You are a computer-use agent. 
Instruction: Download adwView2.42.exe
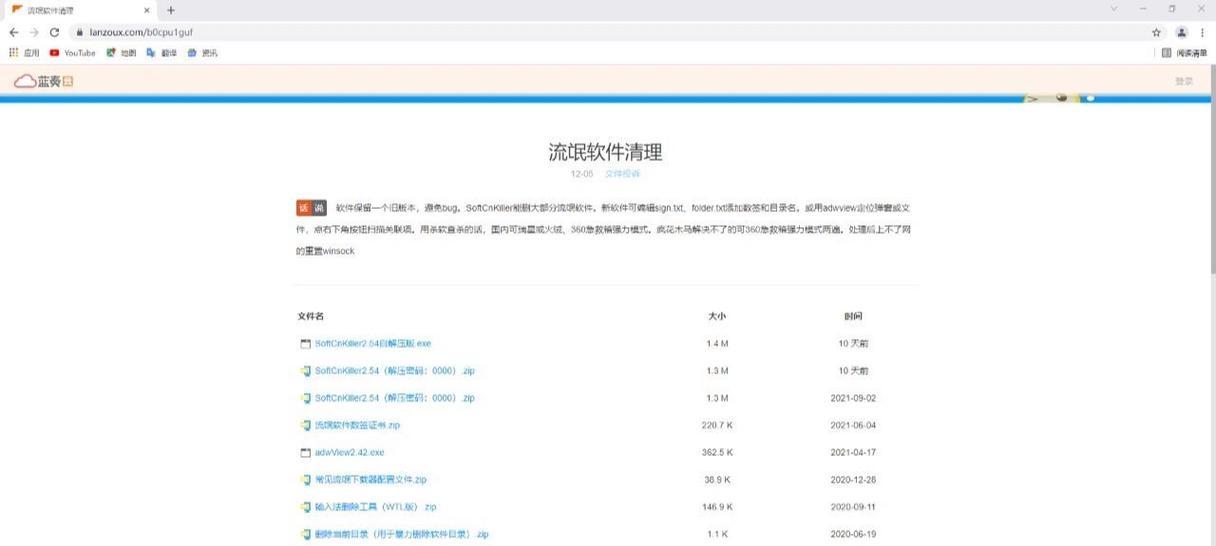click(349, 452)
